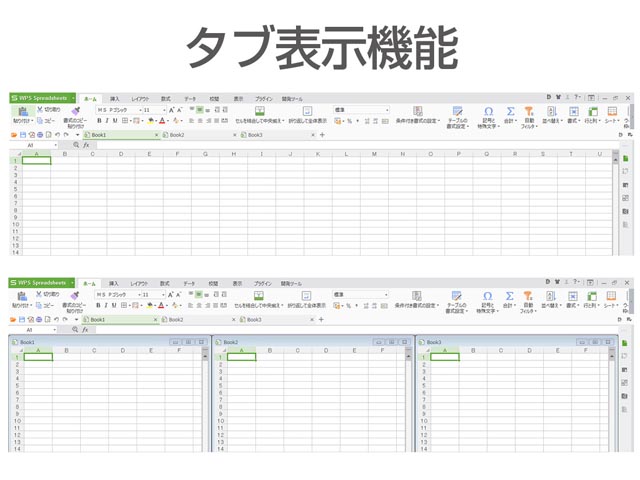Click the fill color bucket in upper window

coord(151,121)
